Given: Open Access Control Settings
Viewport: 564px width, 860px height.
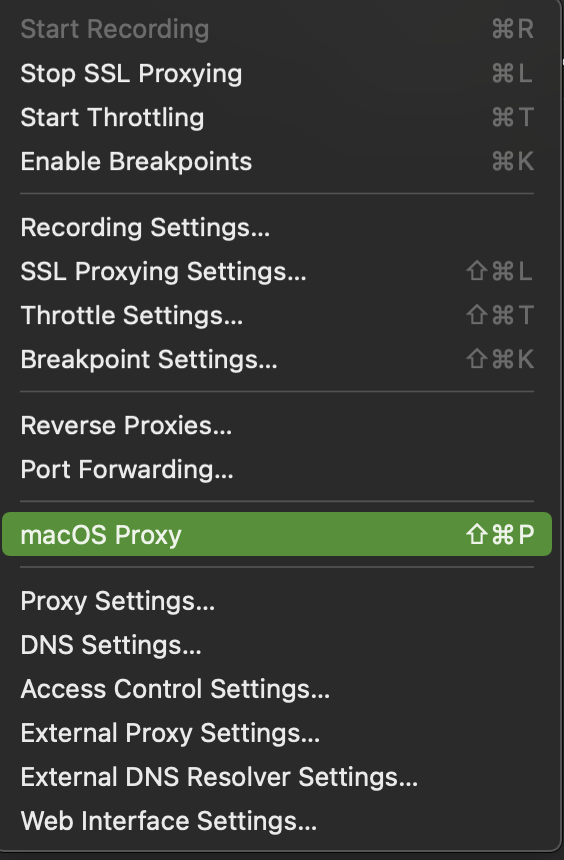Looking at the screenshot, I should (277, 688).
